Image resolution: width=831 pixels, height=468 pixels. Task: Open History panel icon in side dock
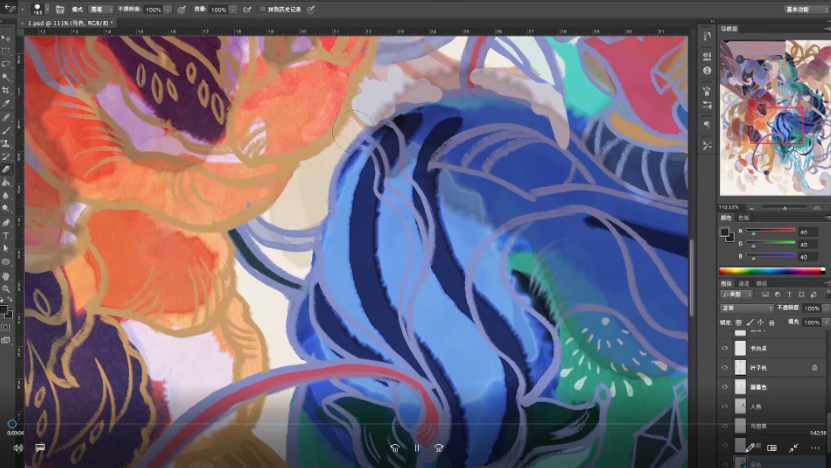pyautogui.click(x=707, y=36)
